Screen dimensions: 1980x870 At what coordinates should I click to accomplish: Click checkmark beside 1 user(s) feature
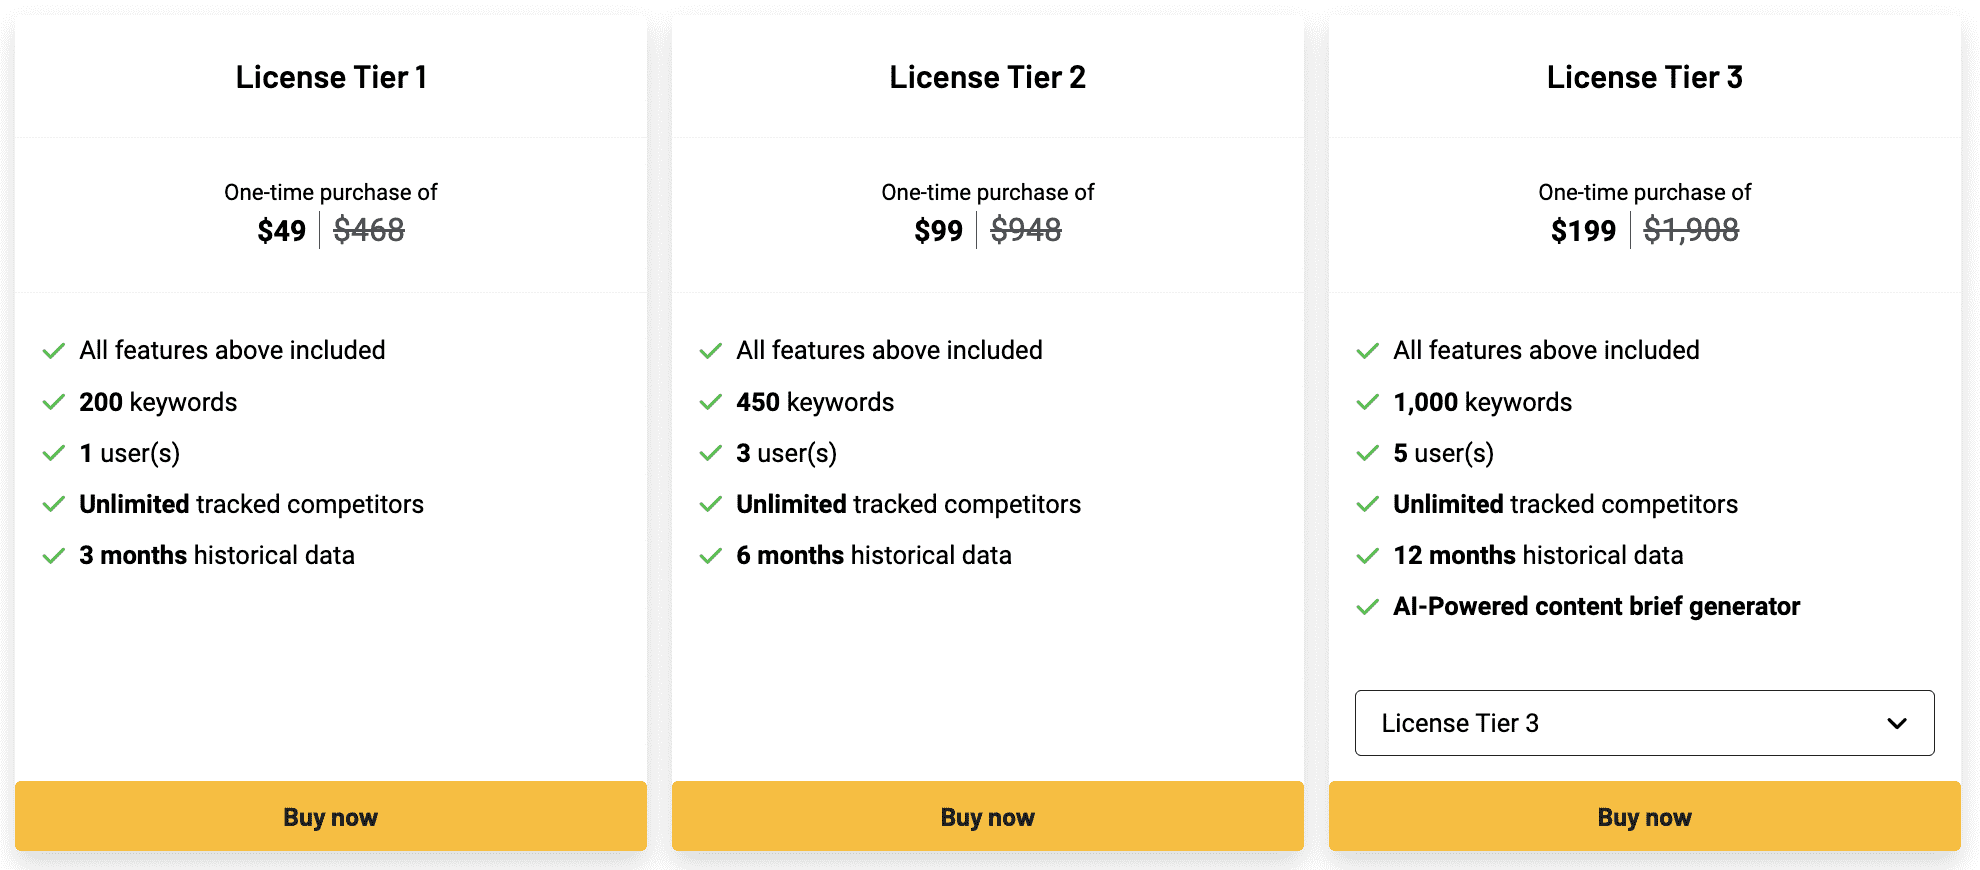click(x=54, y=454)
